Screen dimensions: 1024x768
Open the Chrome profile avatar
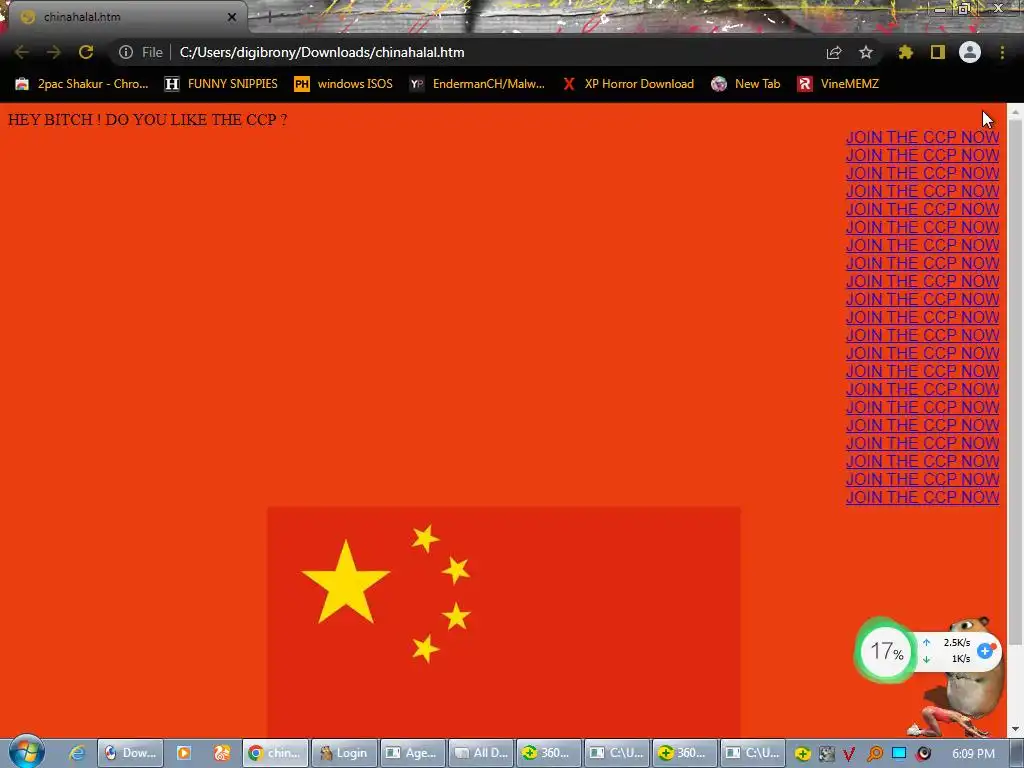(x=970, y=52)
